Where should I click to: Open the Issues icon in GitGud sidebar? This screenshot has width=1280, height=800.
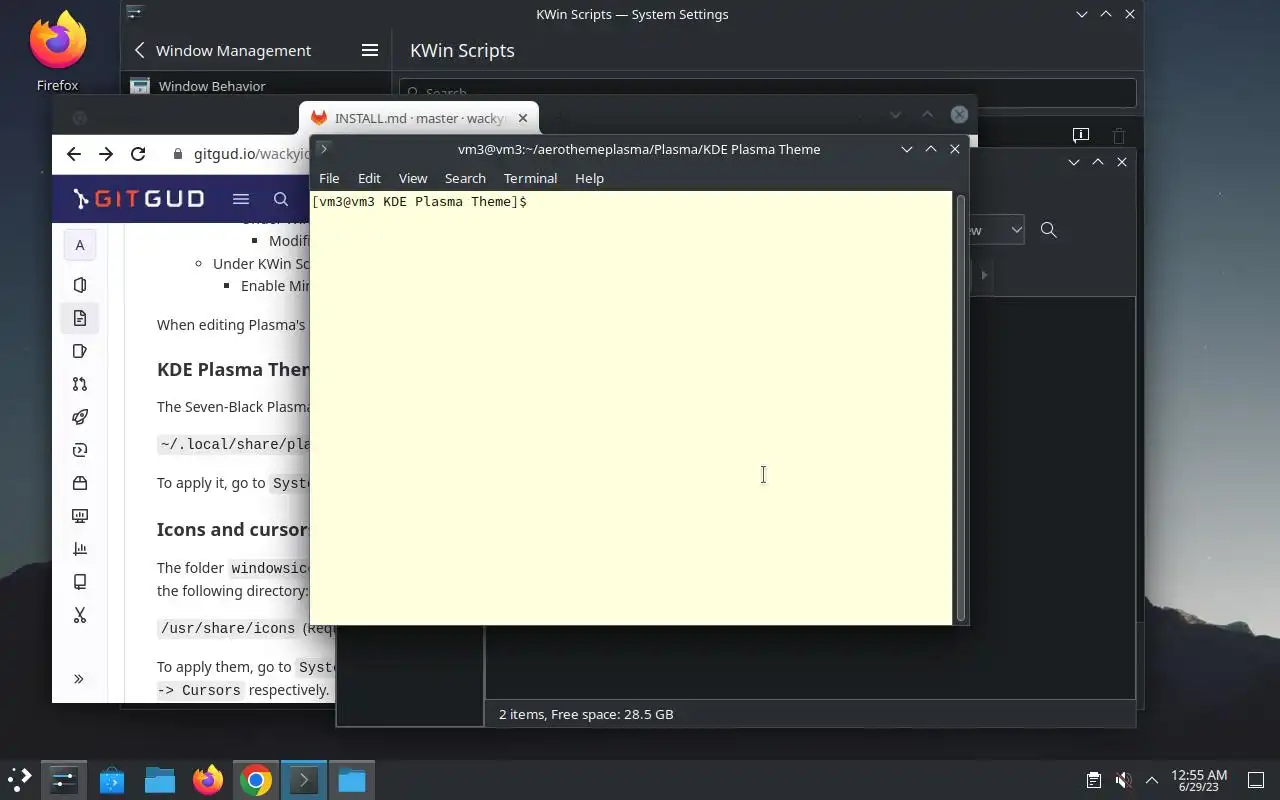click(x=80, y=351)
